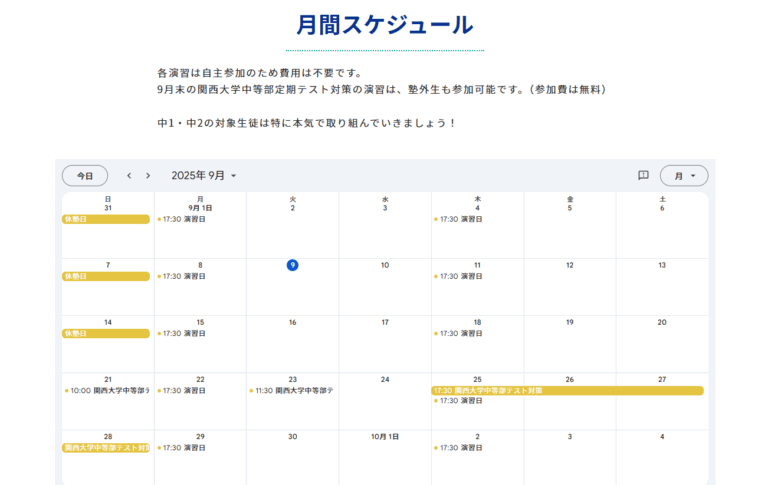
Task: Open 17:30 演習日 event on October 2
Action: (458, 448)
